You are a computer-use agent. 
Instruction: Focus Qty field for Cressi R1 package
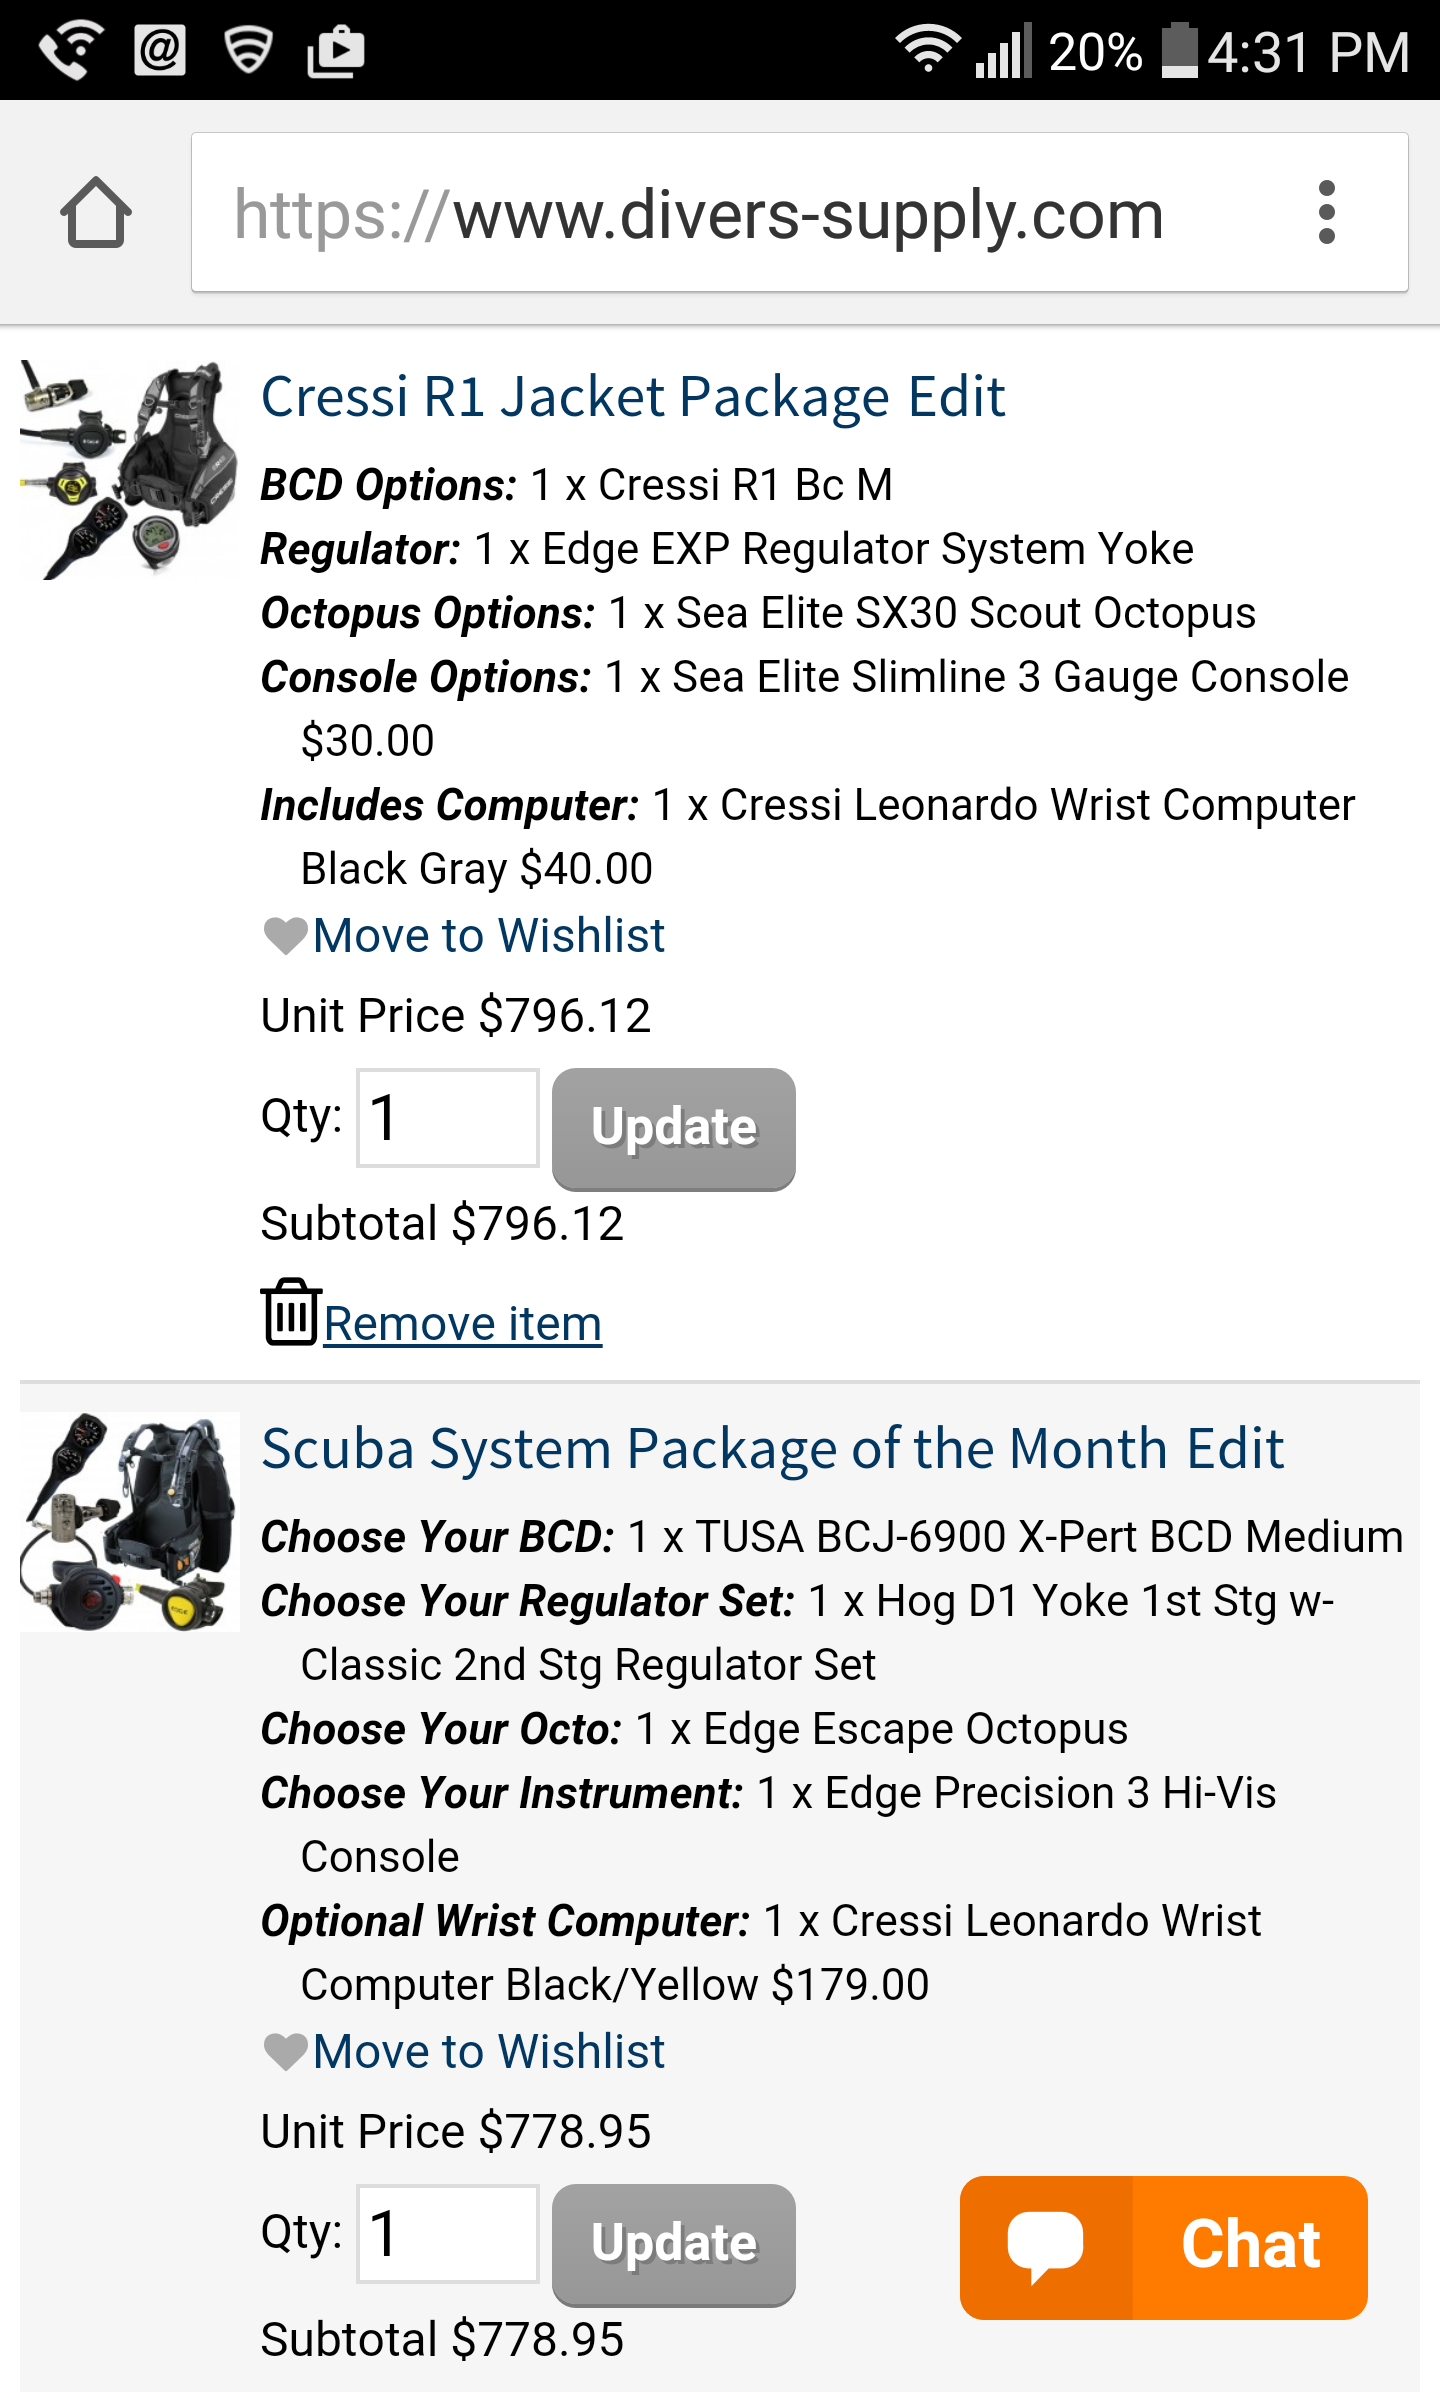coord(448,1118)
